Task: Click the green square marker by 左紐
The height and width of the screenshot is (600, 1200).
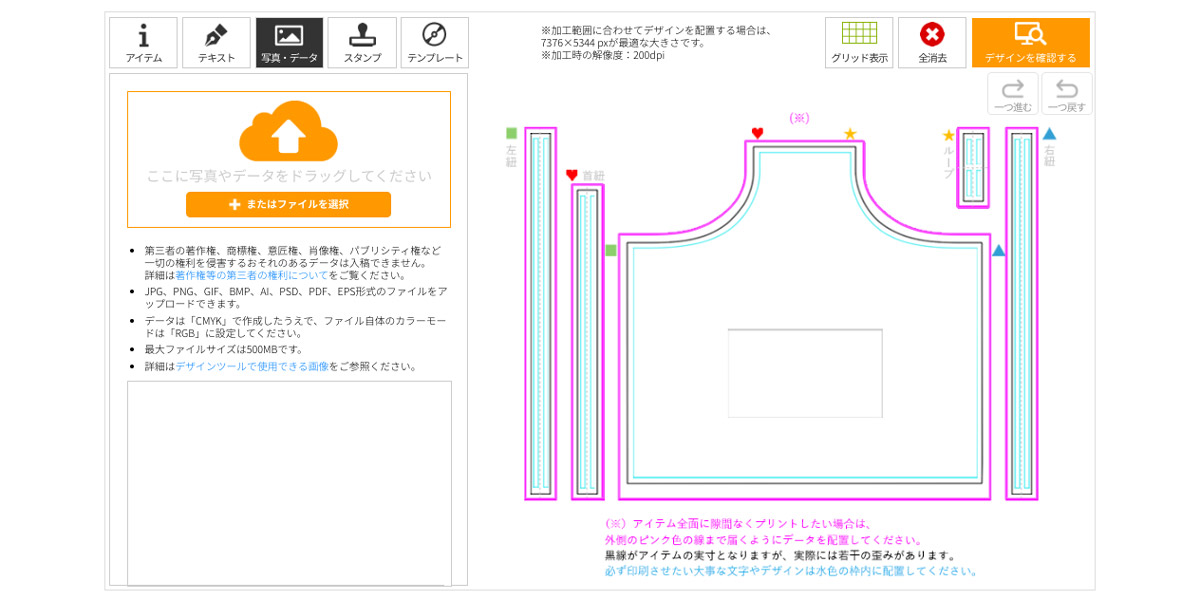Action: [x=512, y=133]
